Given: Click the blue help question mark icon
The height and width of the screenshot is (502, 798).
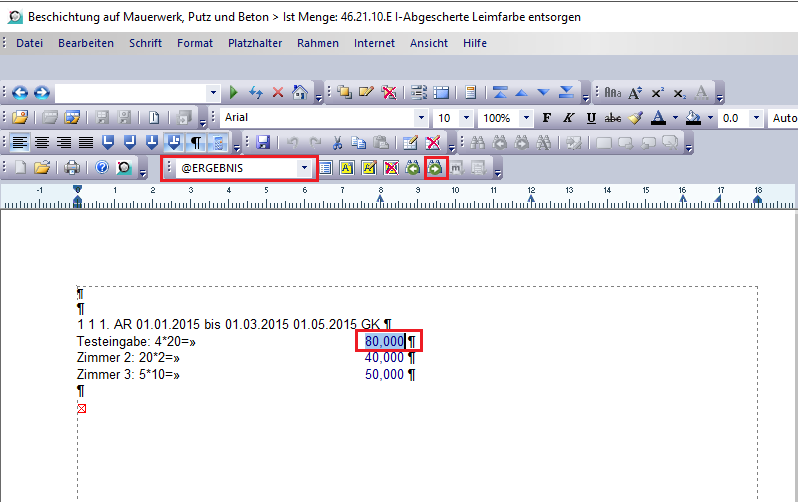Looking at the screenshot, I should point(102,168).
